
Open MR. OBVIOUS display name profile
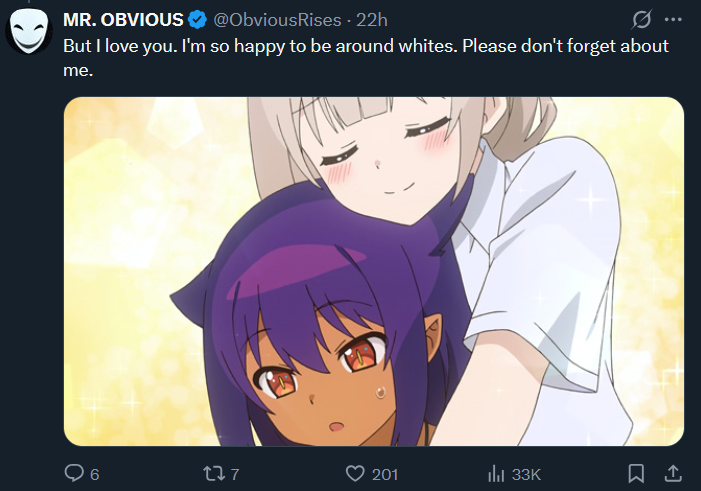coord(123,20)
